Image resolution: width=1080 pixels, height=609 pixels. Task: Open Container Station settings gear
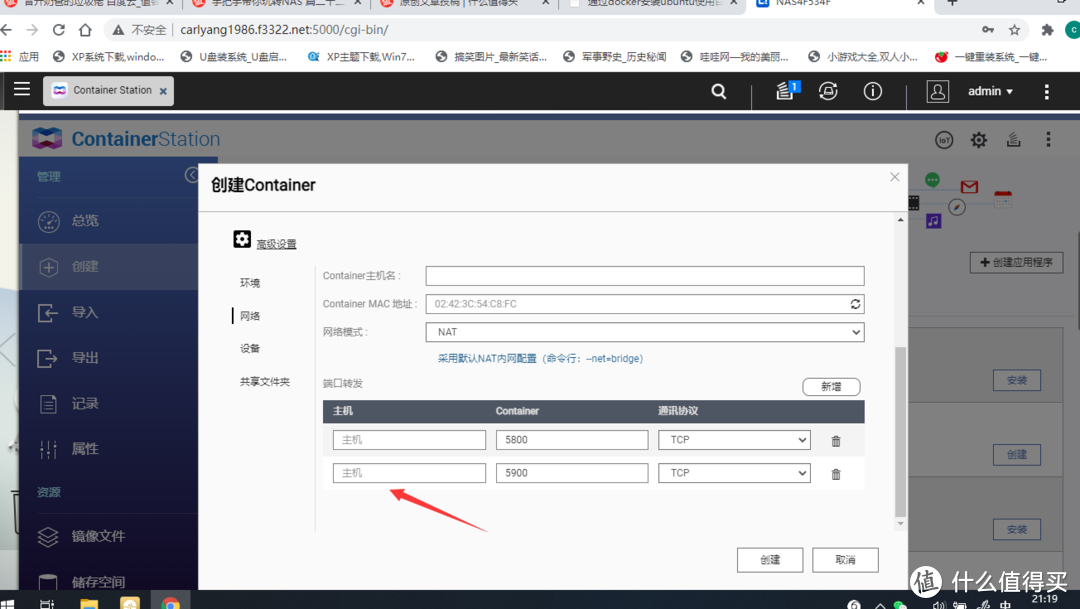tap(979, 140)
